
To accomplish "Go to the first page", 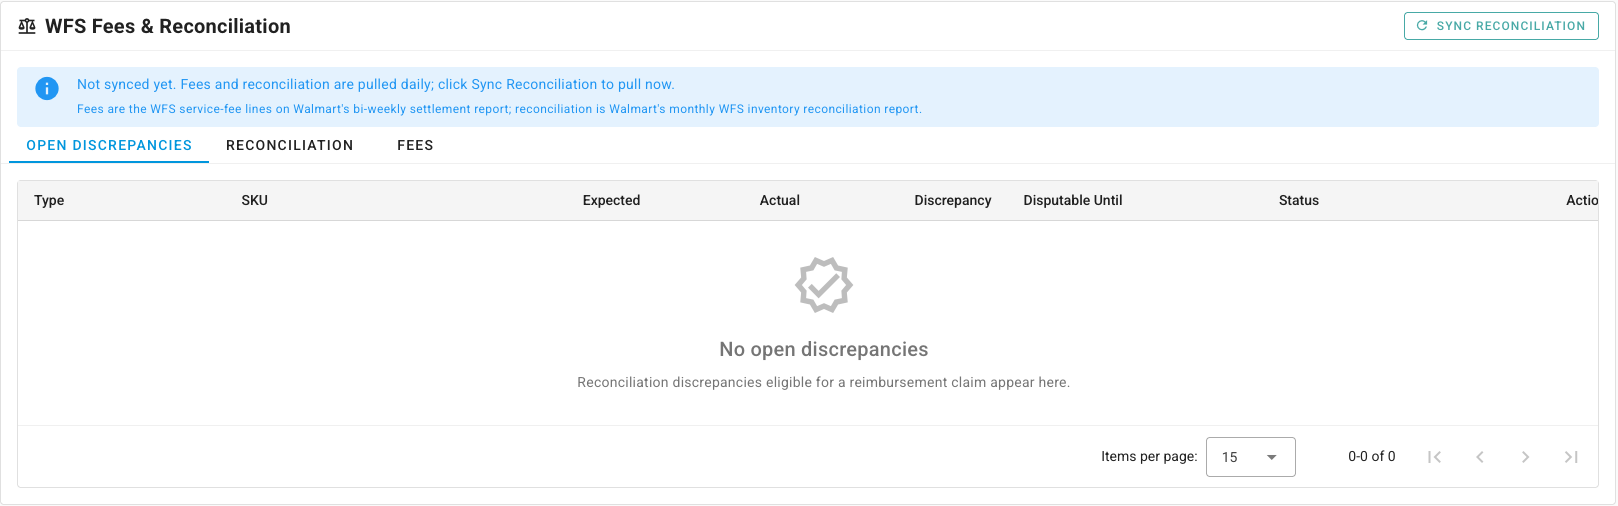I will [x=1434, y=457].
